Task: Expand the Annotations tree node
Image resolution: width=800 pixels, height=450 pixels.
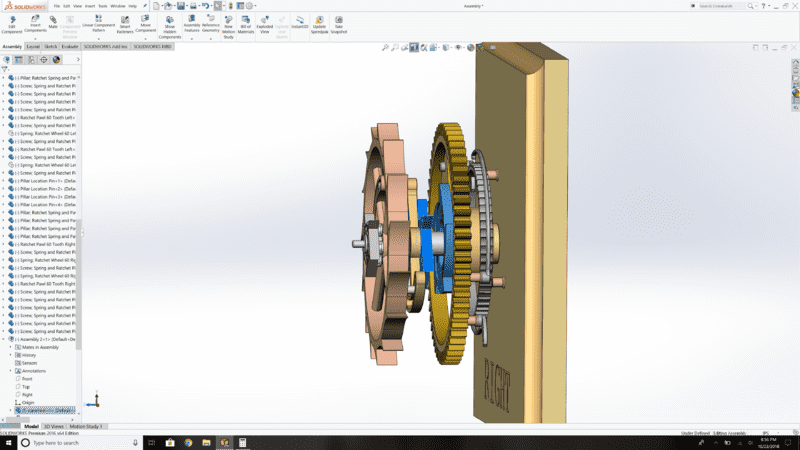Action: pos(11,371)
